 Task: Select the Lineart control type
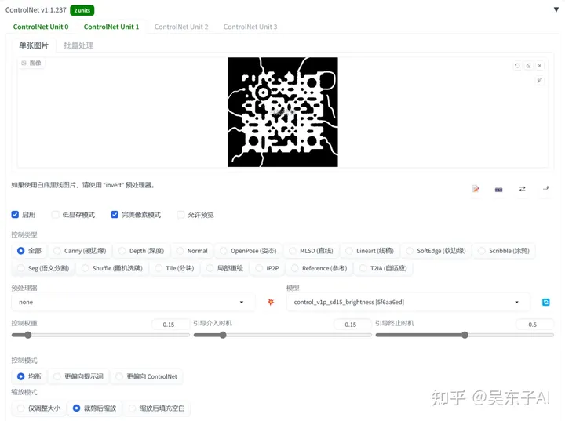pos(370,251)
